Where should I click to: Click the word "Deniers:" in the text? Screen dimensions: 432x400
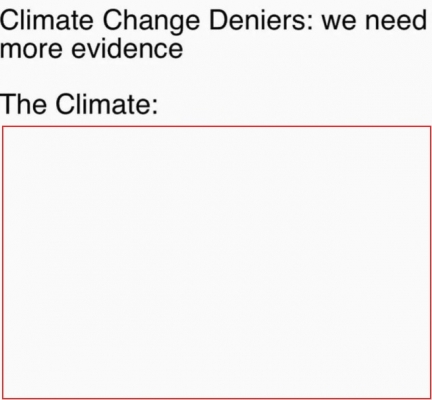pyautogui.click(x=261, y=20)
